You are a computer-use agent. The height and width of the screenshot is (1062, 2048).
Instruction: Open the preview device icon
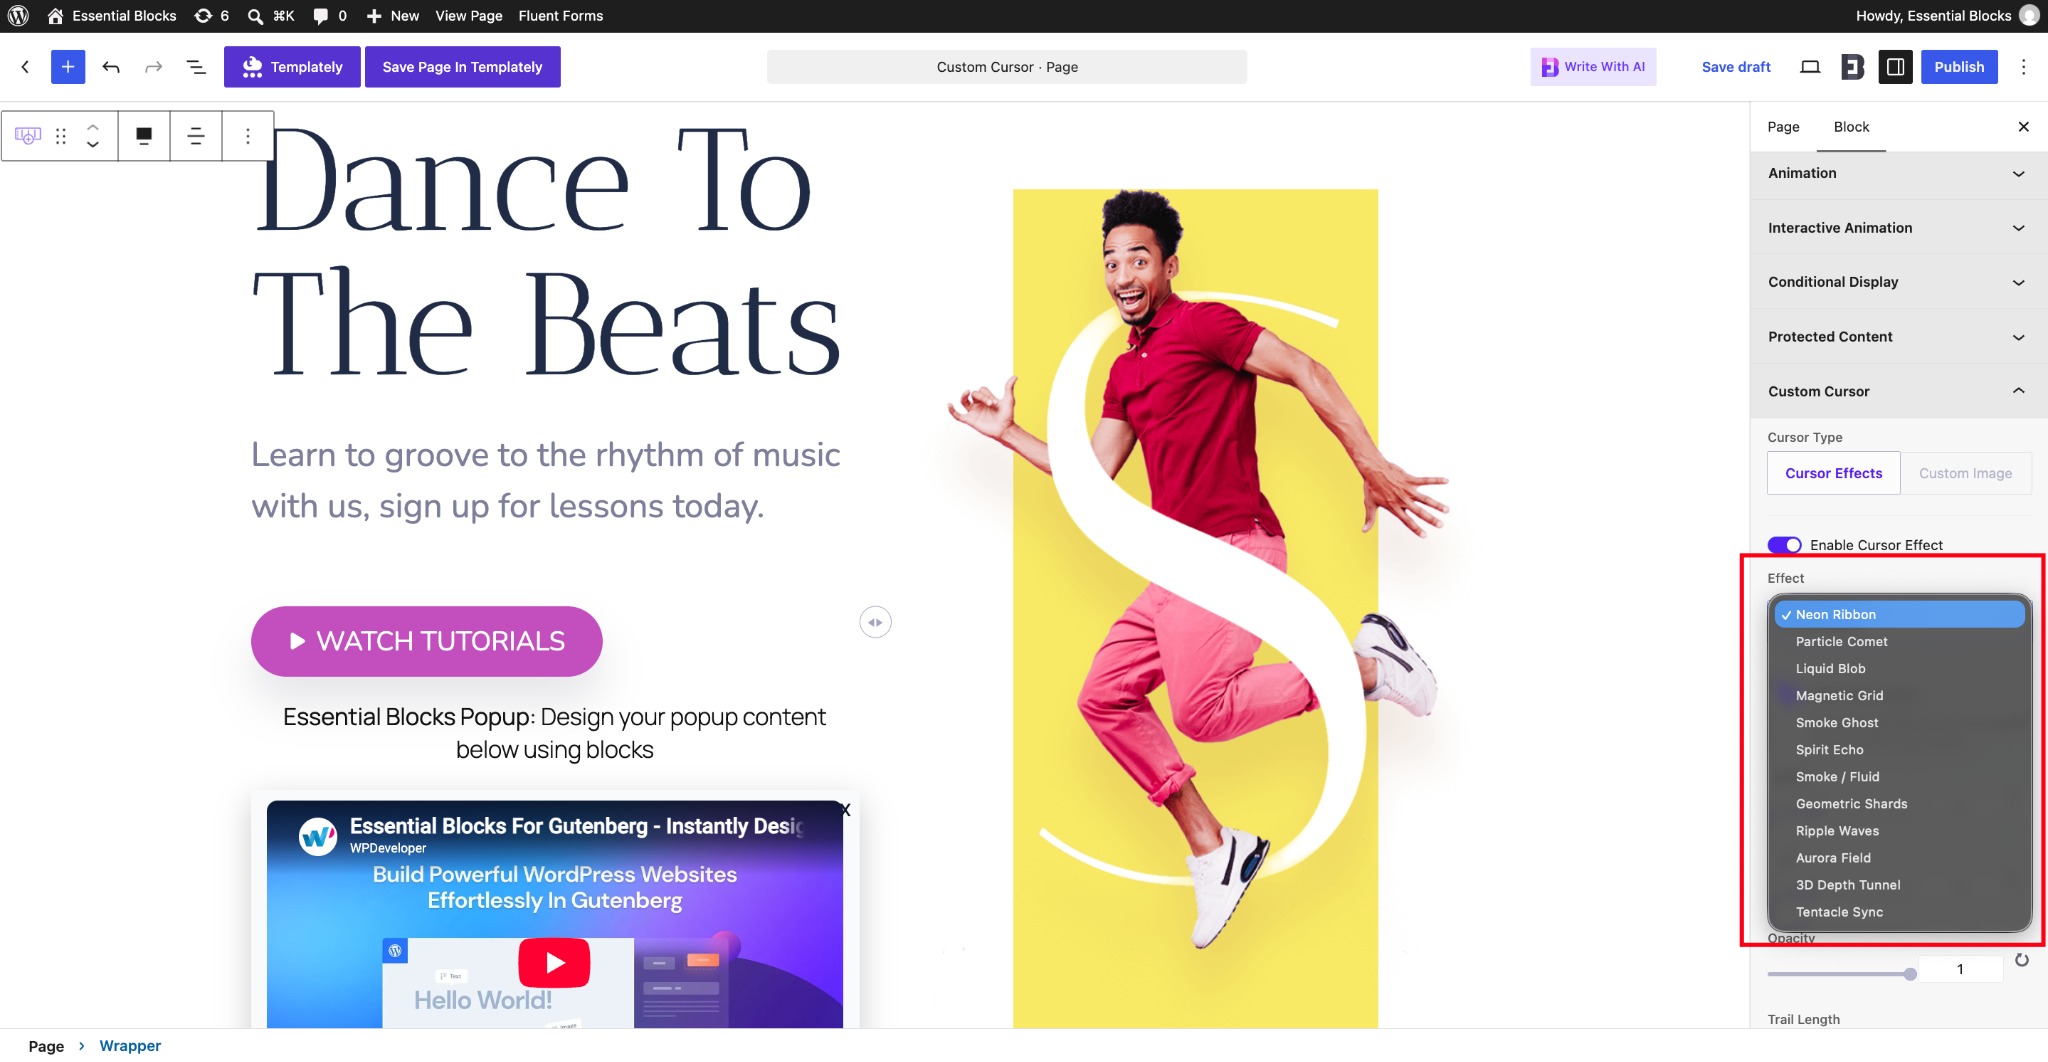pos(1810,67)
